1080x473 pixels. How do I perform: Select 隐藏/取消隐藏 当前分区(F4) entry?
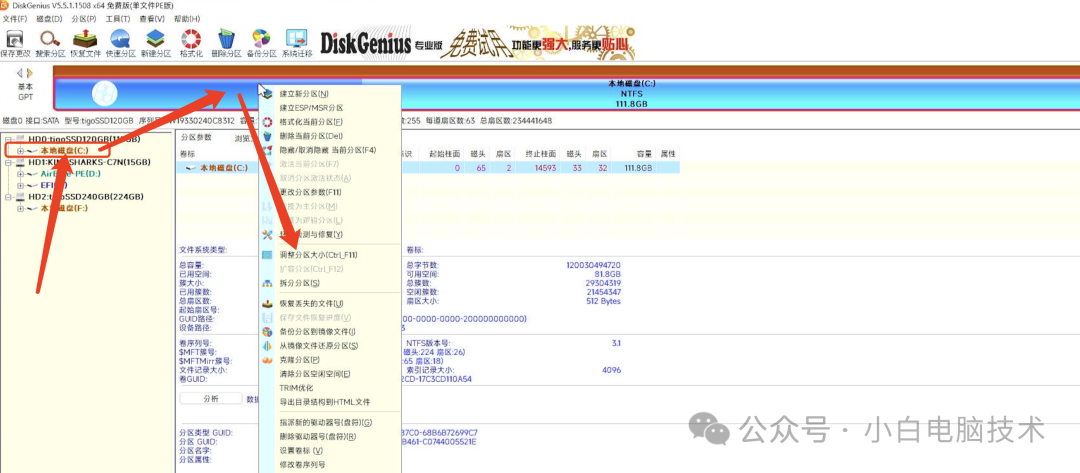tap(330, 150)
